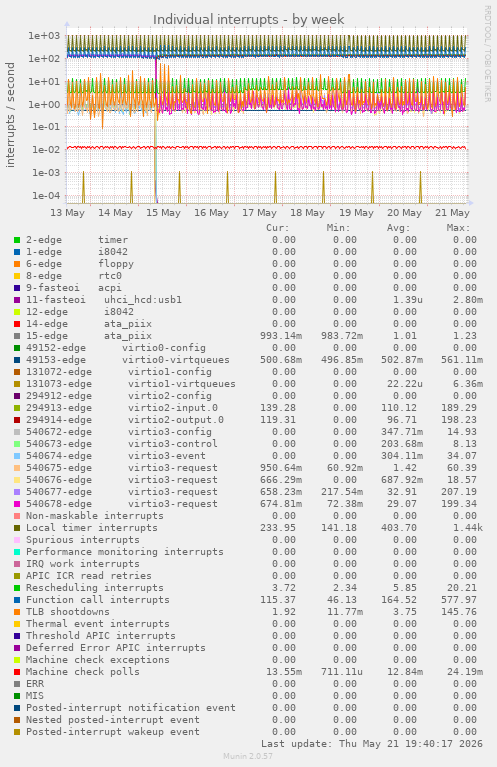Click the Rescheduling interrupts legend label
This screenshot has height=767, width=497.
[95, 588]
